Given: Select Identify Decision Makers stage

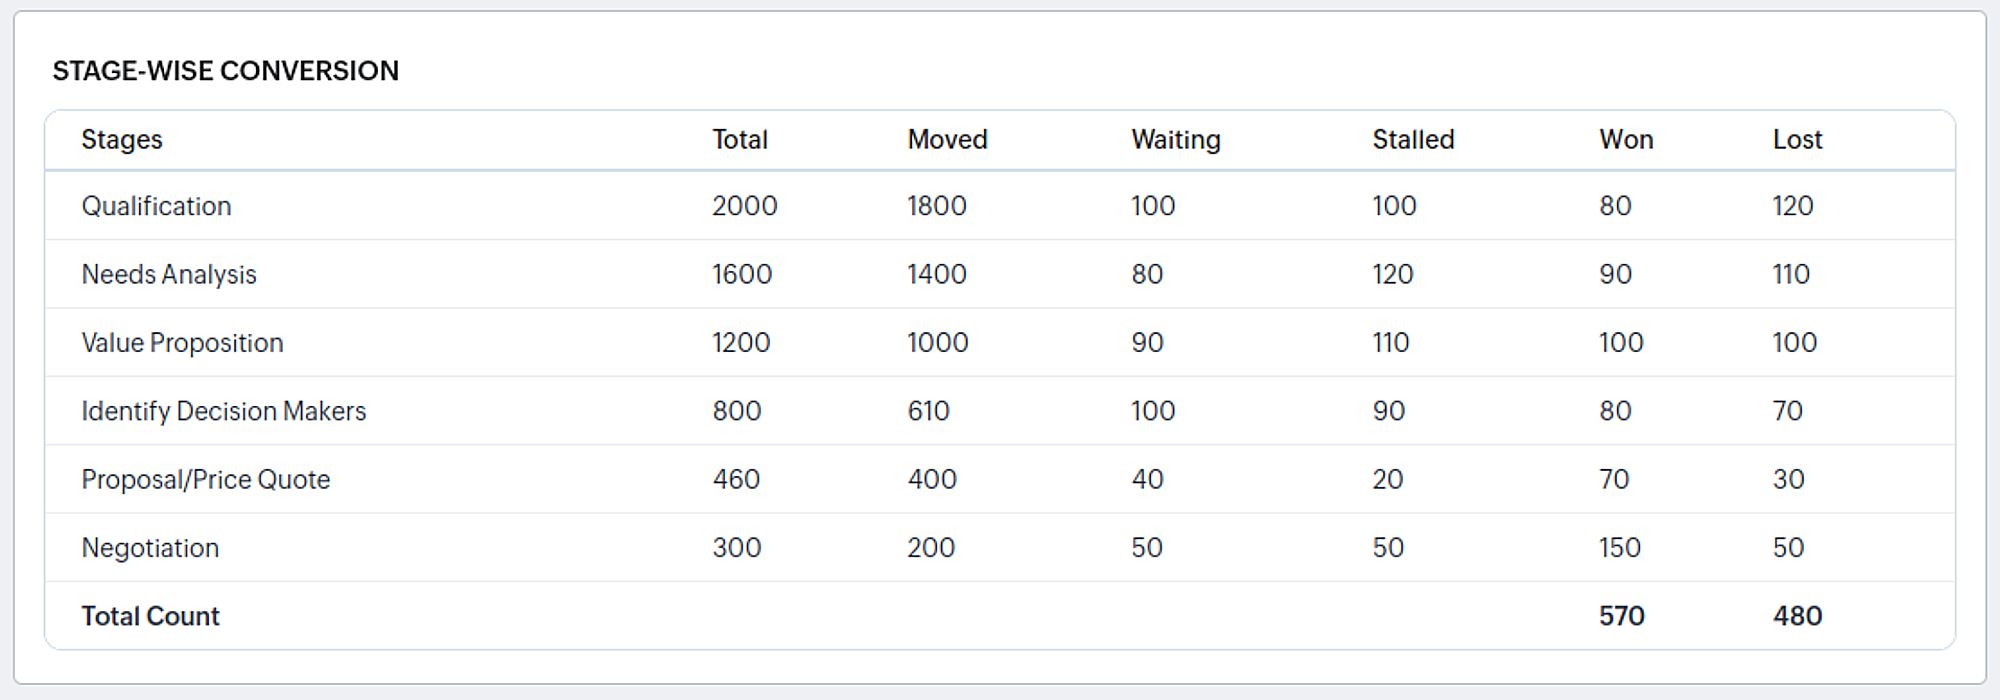Looking at the screenshot, I should point(224,411).
